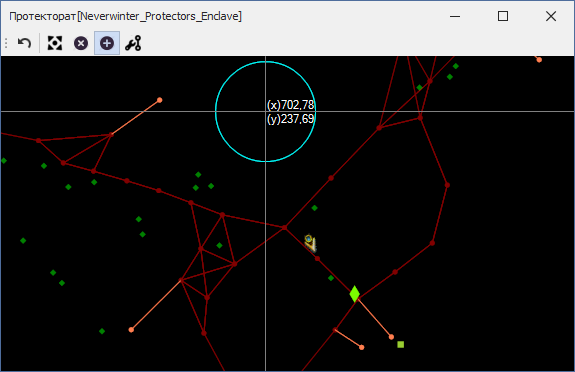Screen dimensions: 575x372
Task: Close the Протекторат map window
Action: (x=551, y=16)
